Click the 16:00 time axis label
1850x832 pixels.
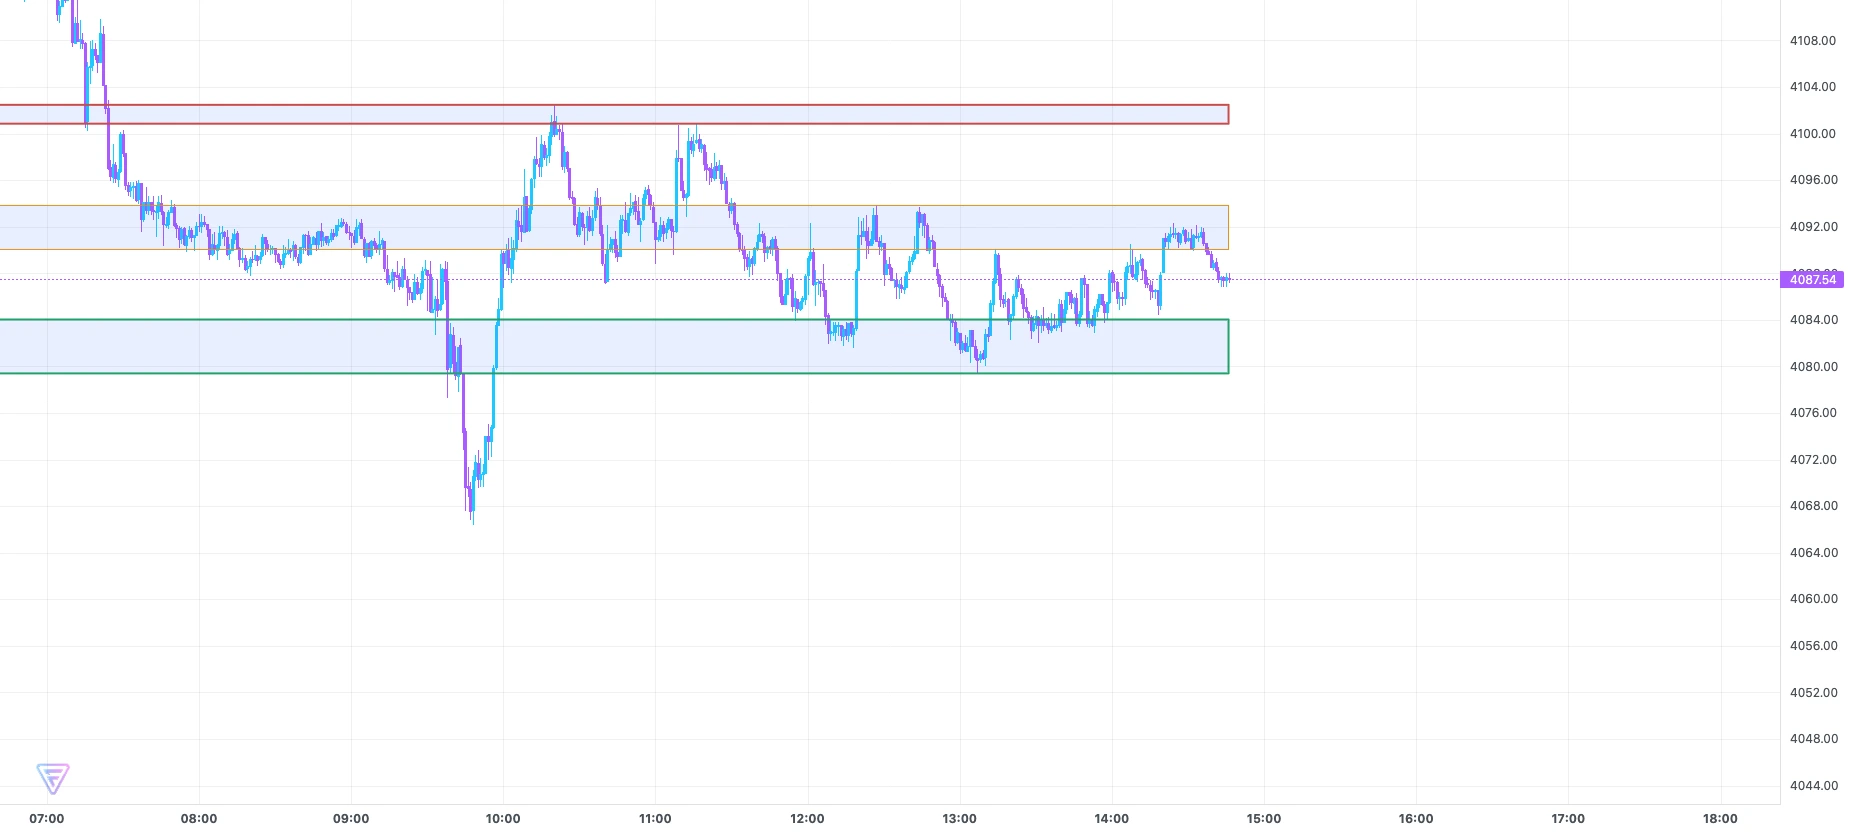pos(1415,819)
